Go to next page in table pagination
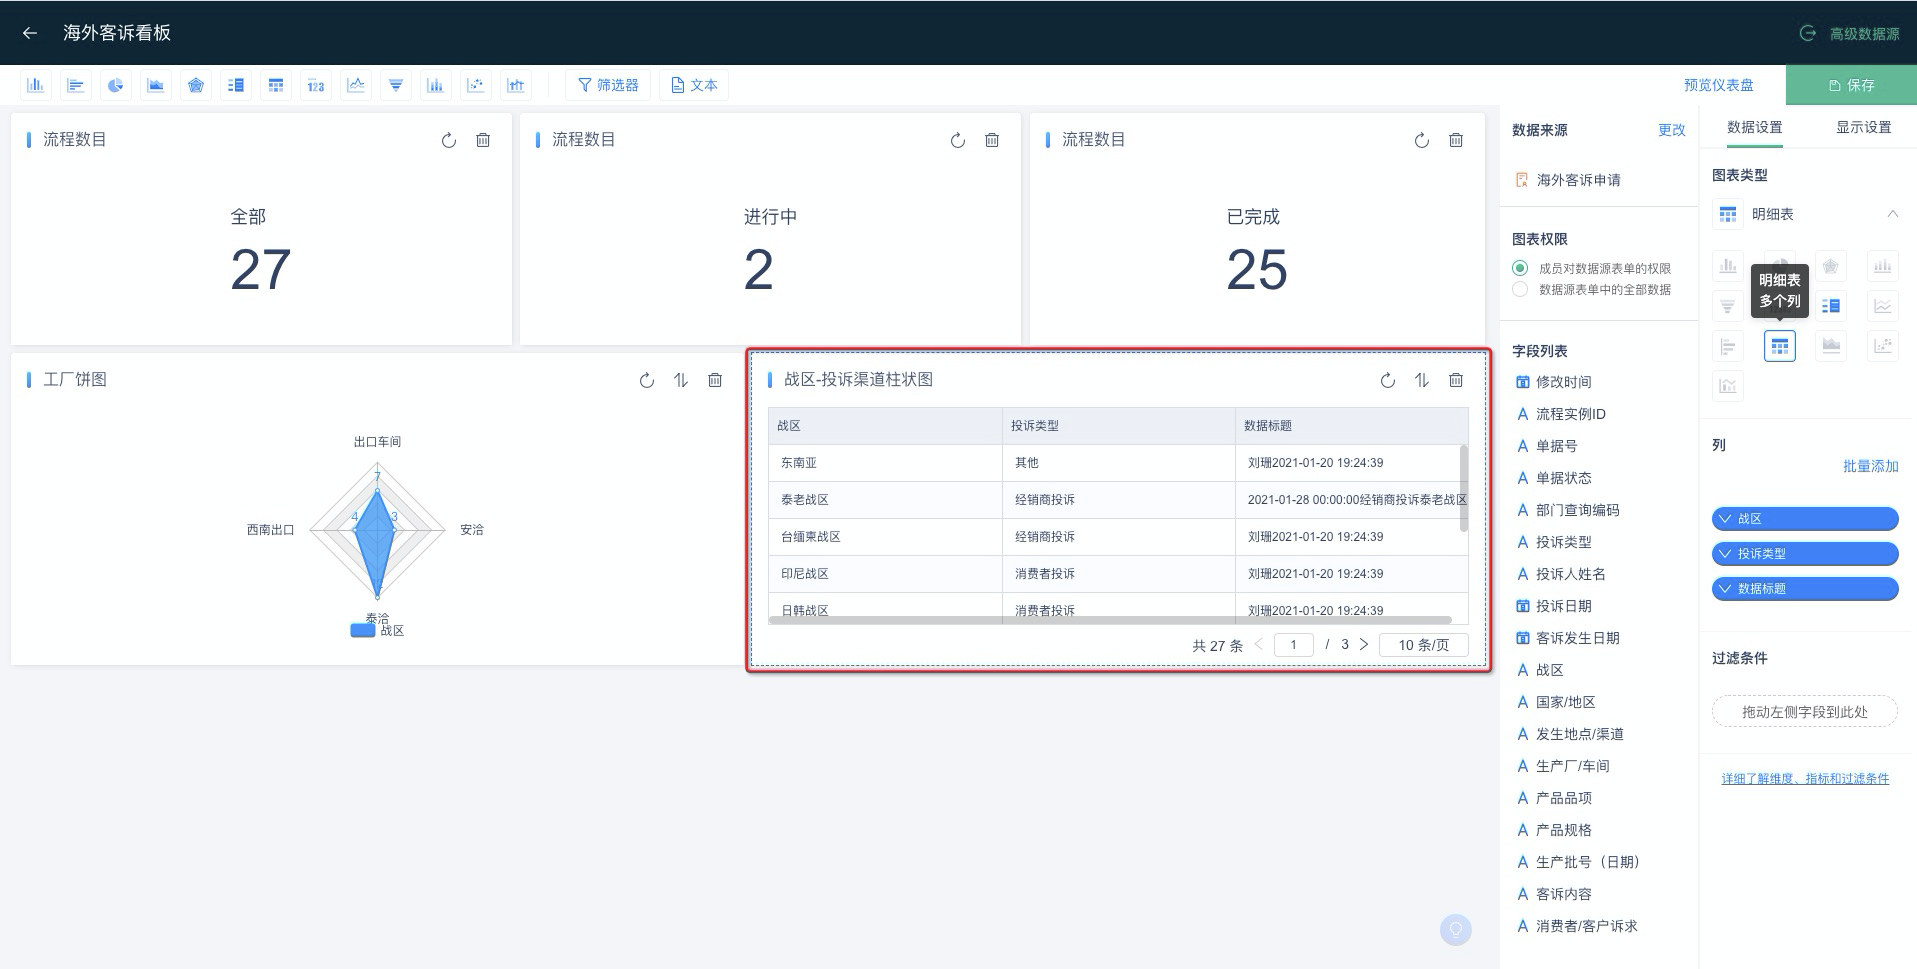 [x=1364, y=645]
